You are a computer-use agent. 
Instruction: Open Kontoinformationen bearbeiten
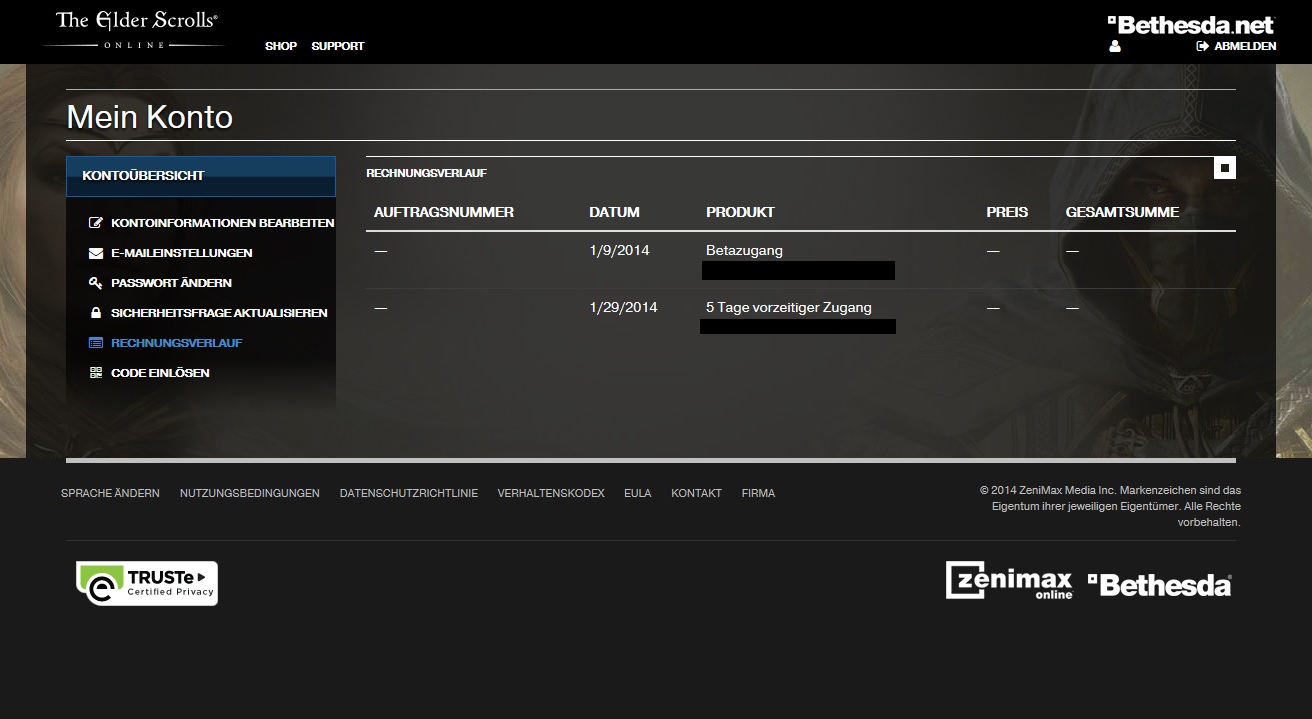(223, 223)
